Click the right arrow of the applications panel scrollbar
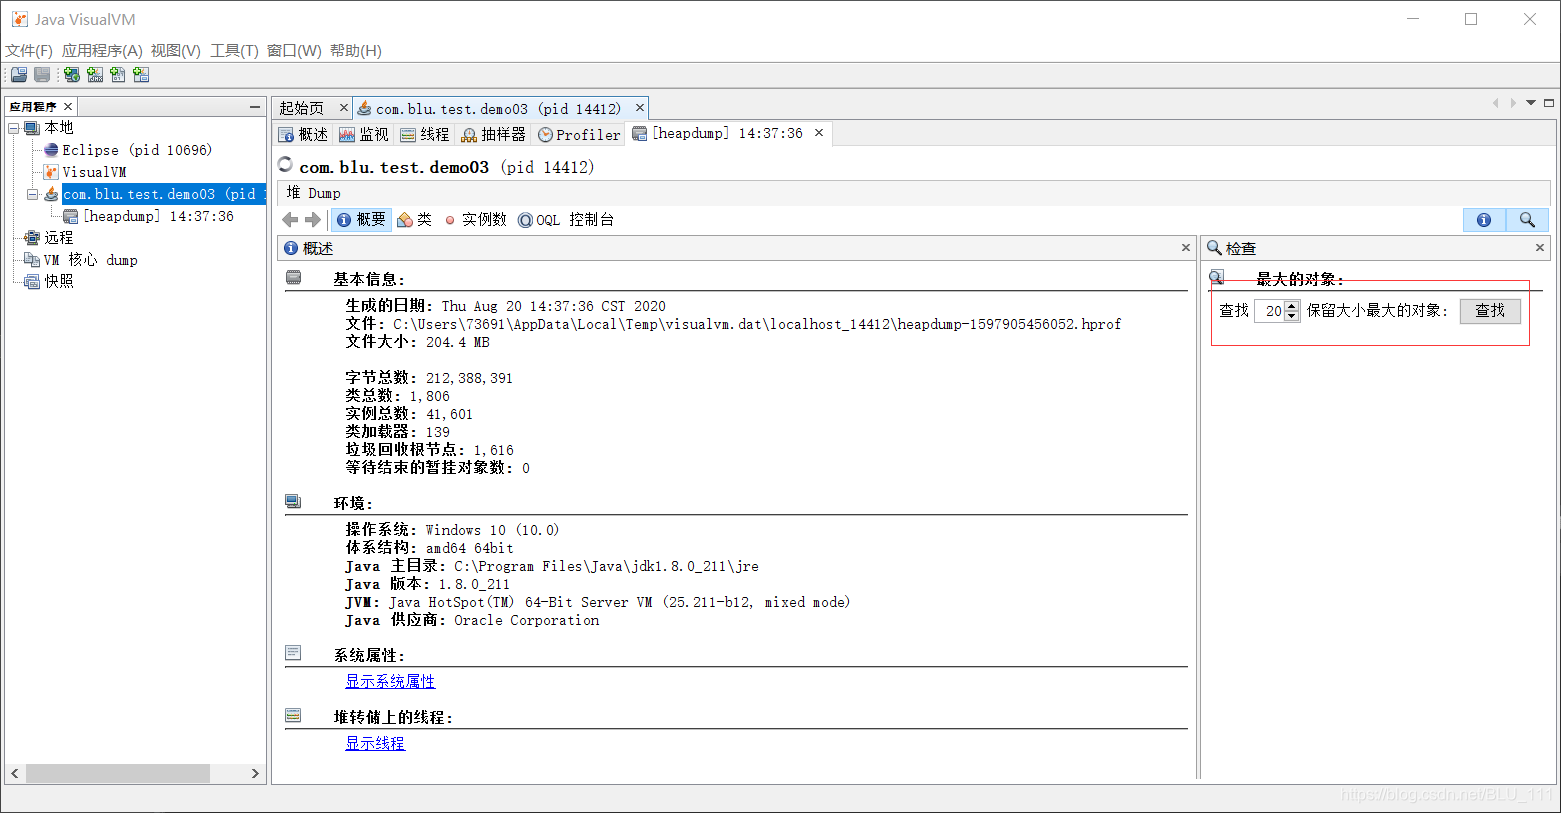 (255, 774)
